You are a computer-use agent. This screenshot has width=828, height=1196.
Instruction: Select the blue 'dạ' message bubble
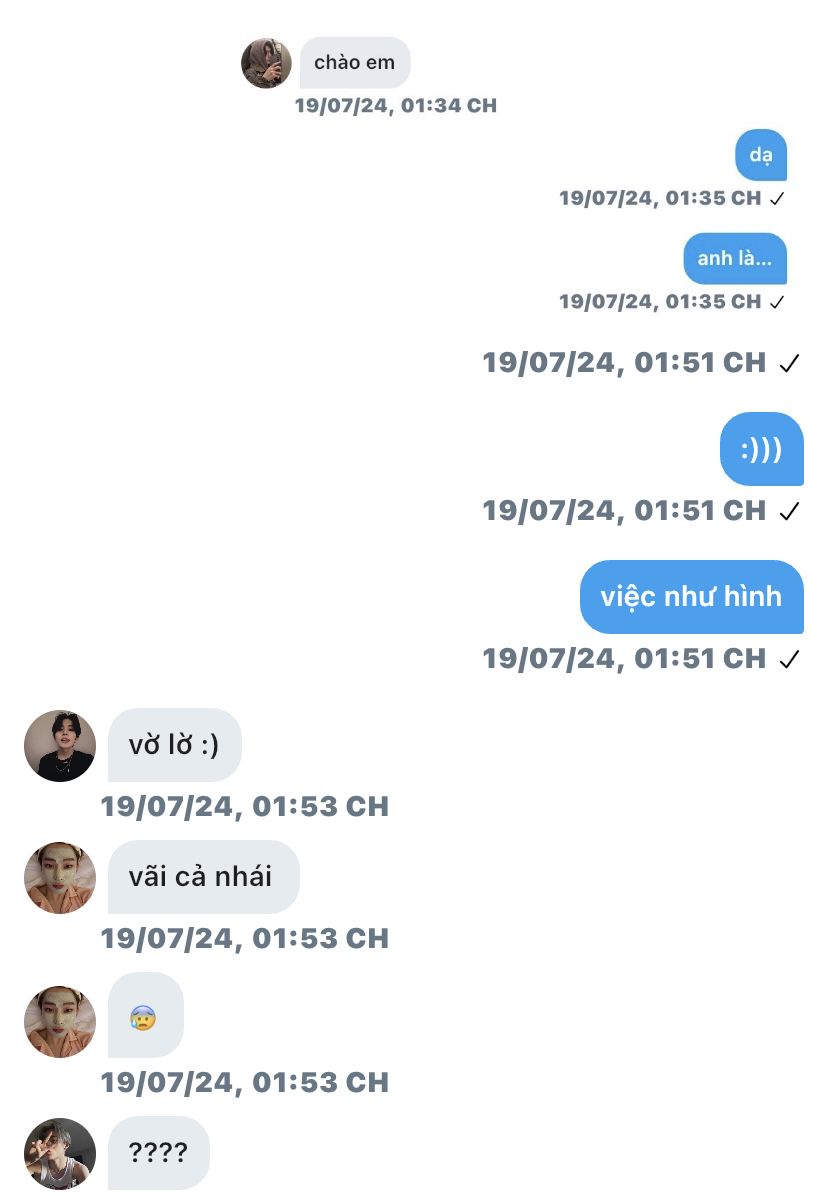tap(761, 155)
